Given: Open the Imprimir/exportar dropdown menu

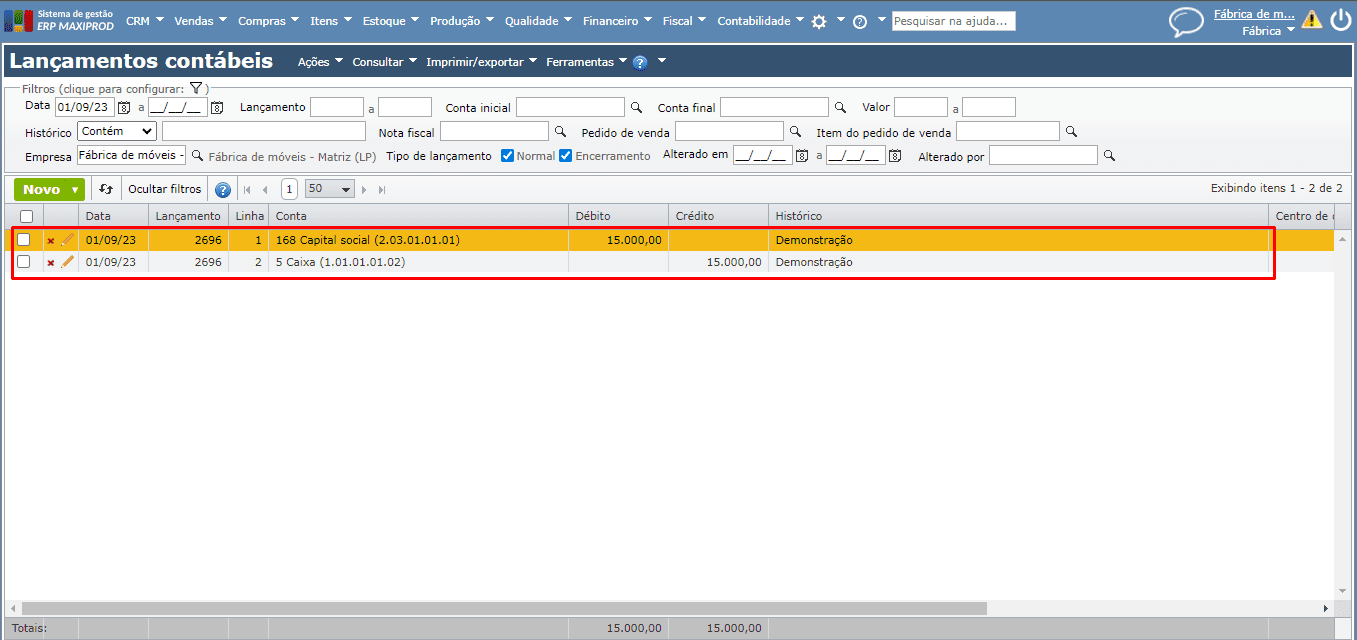Looking at the screenshot, I should (x=482, y=62).
